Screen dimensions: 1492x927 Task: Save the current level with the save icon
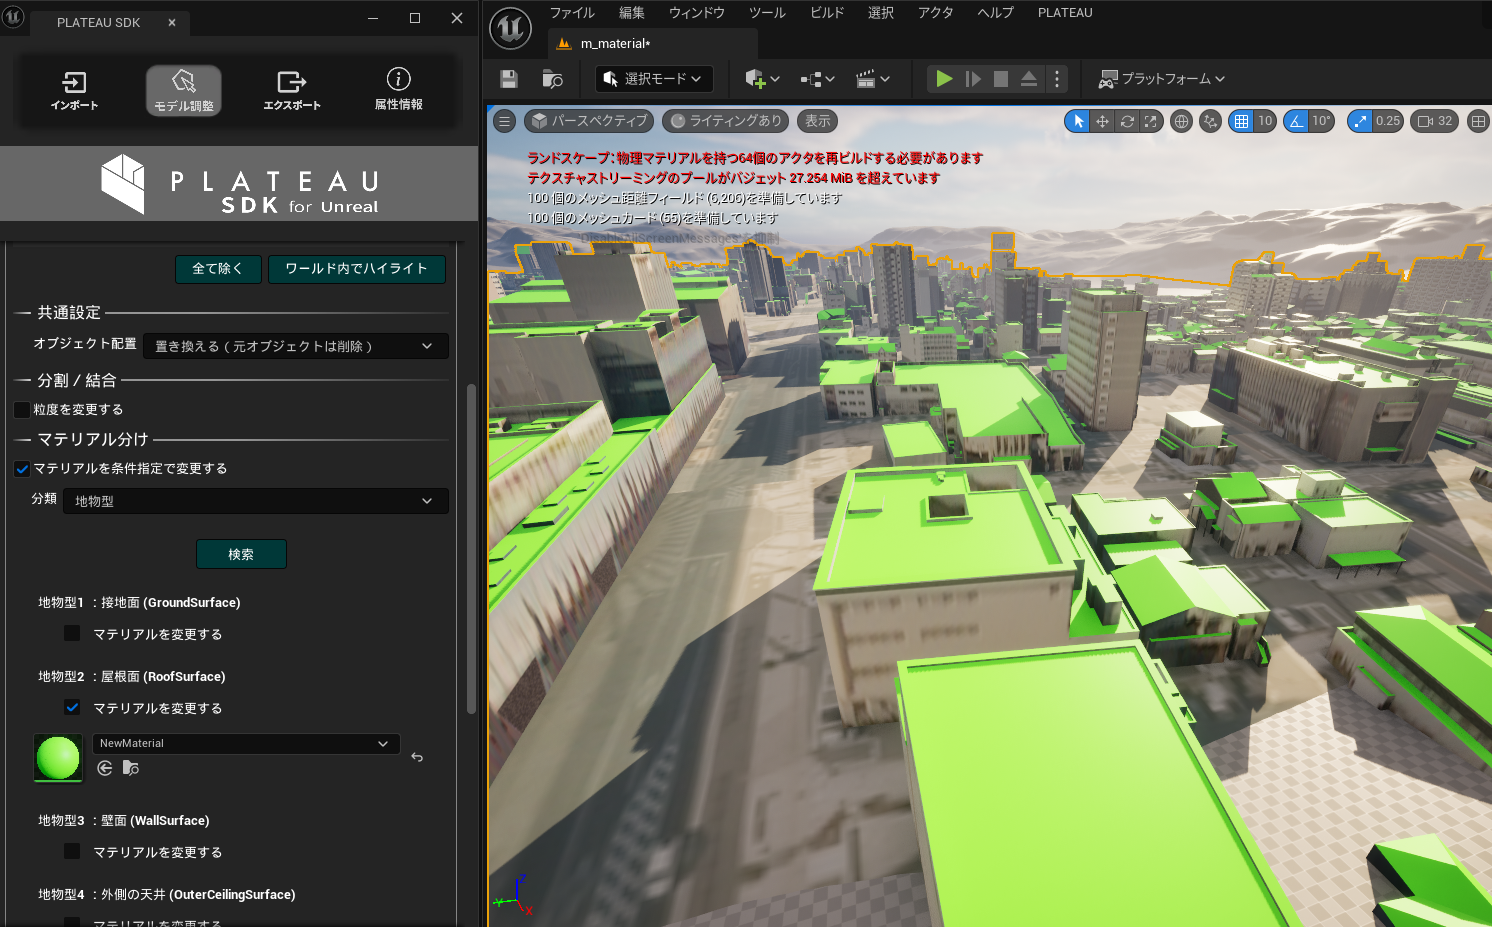coord(510,78)
